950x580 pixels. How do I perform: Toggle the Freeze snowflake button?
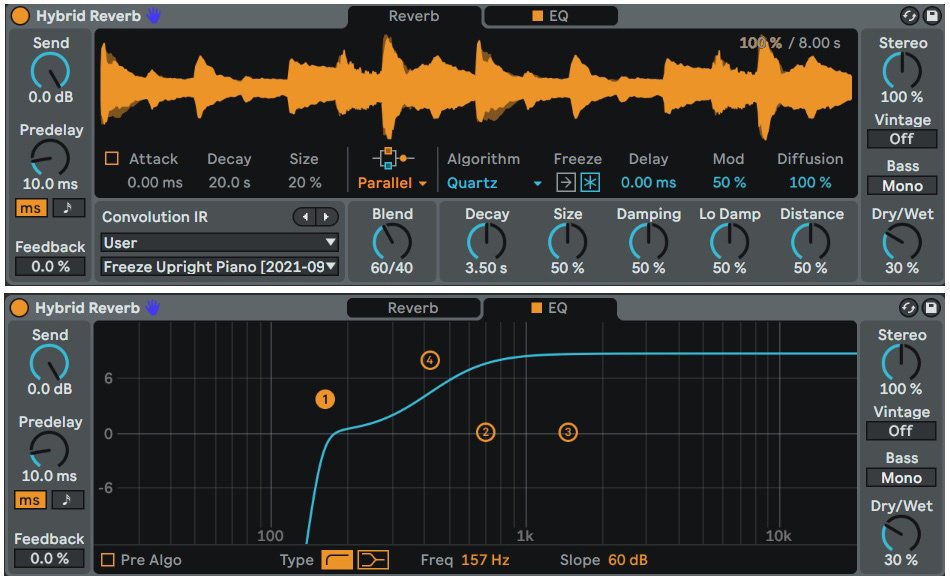(x=590, y=182)
